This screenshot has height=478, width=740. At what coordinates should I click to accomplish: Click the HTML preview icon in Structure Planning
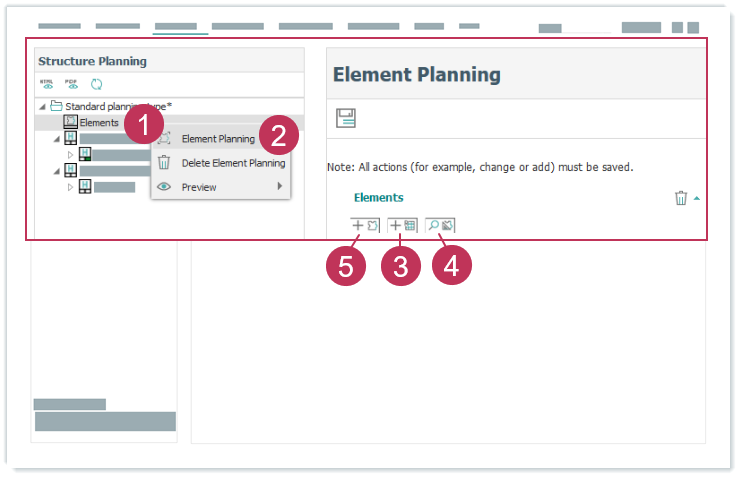pyautogui.click(x=46, y=85)
